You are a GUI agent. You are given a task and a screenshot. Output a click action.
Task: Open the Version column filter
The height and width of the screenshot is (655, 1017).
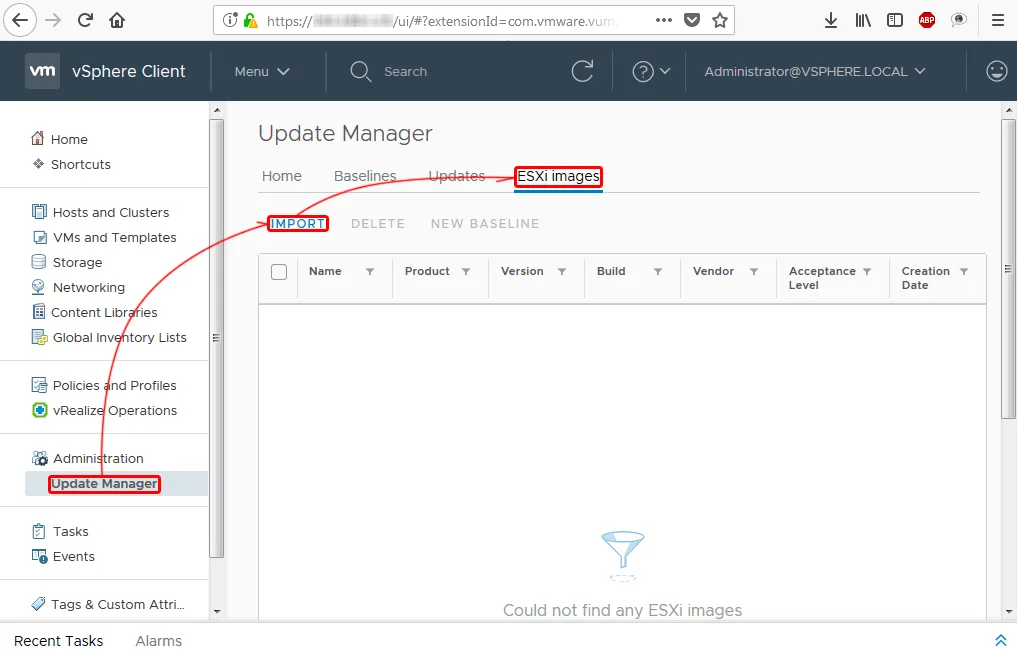(x=562, y=272)
